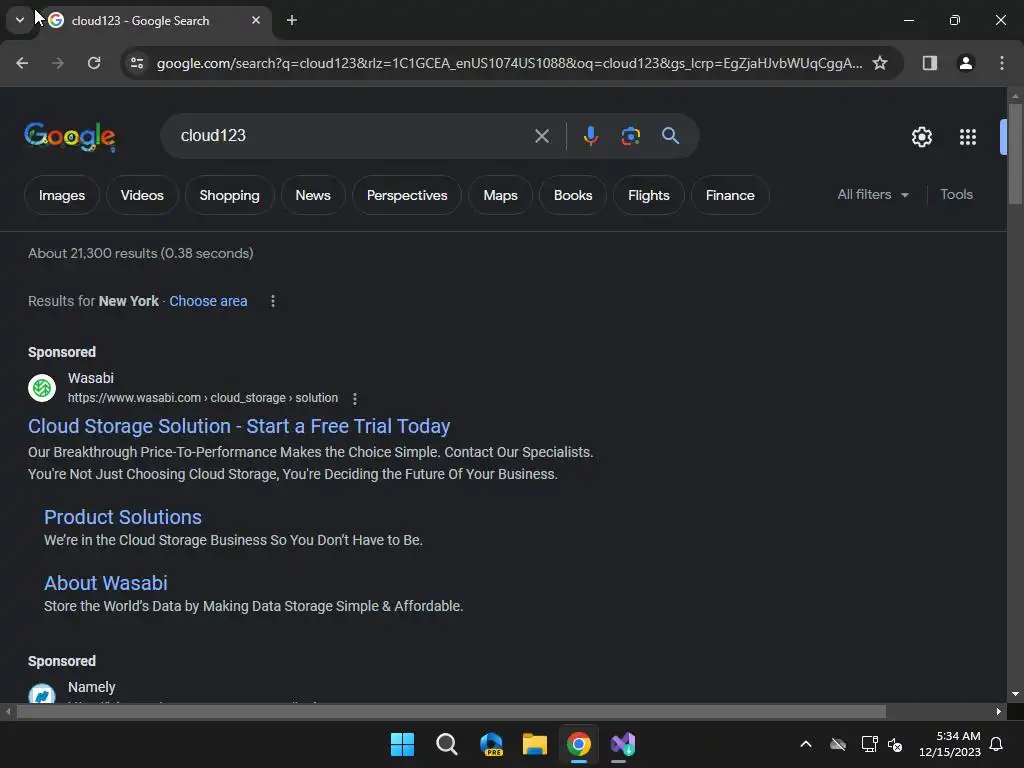Open Chrome side panel
The width and height of the screenshot is (1024, 768).
(x=929, y=63)
